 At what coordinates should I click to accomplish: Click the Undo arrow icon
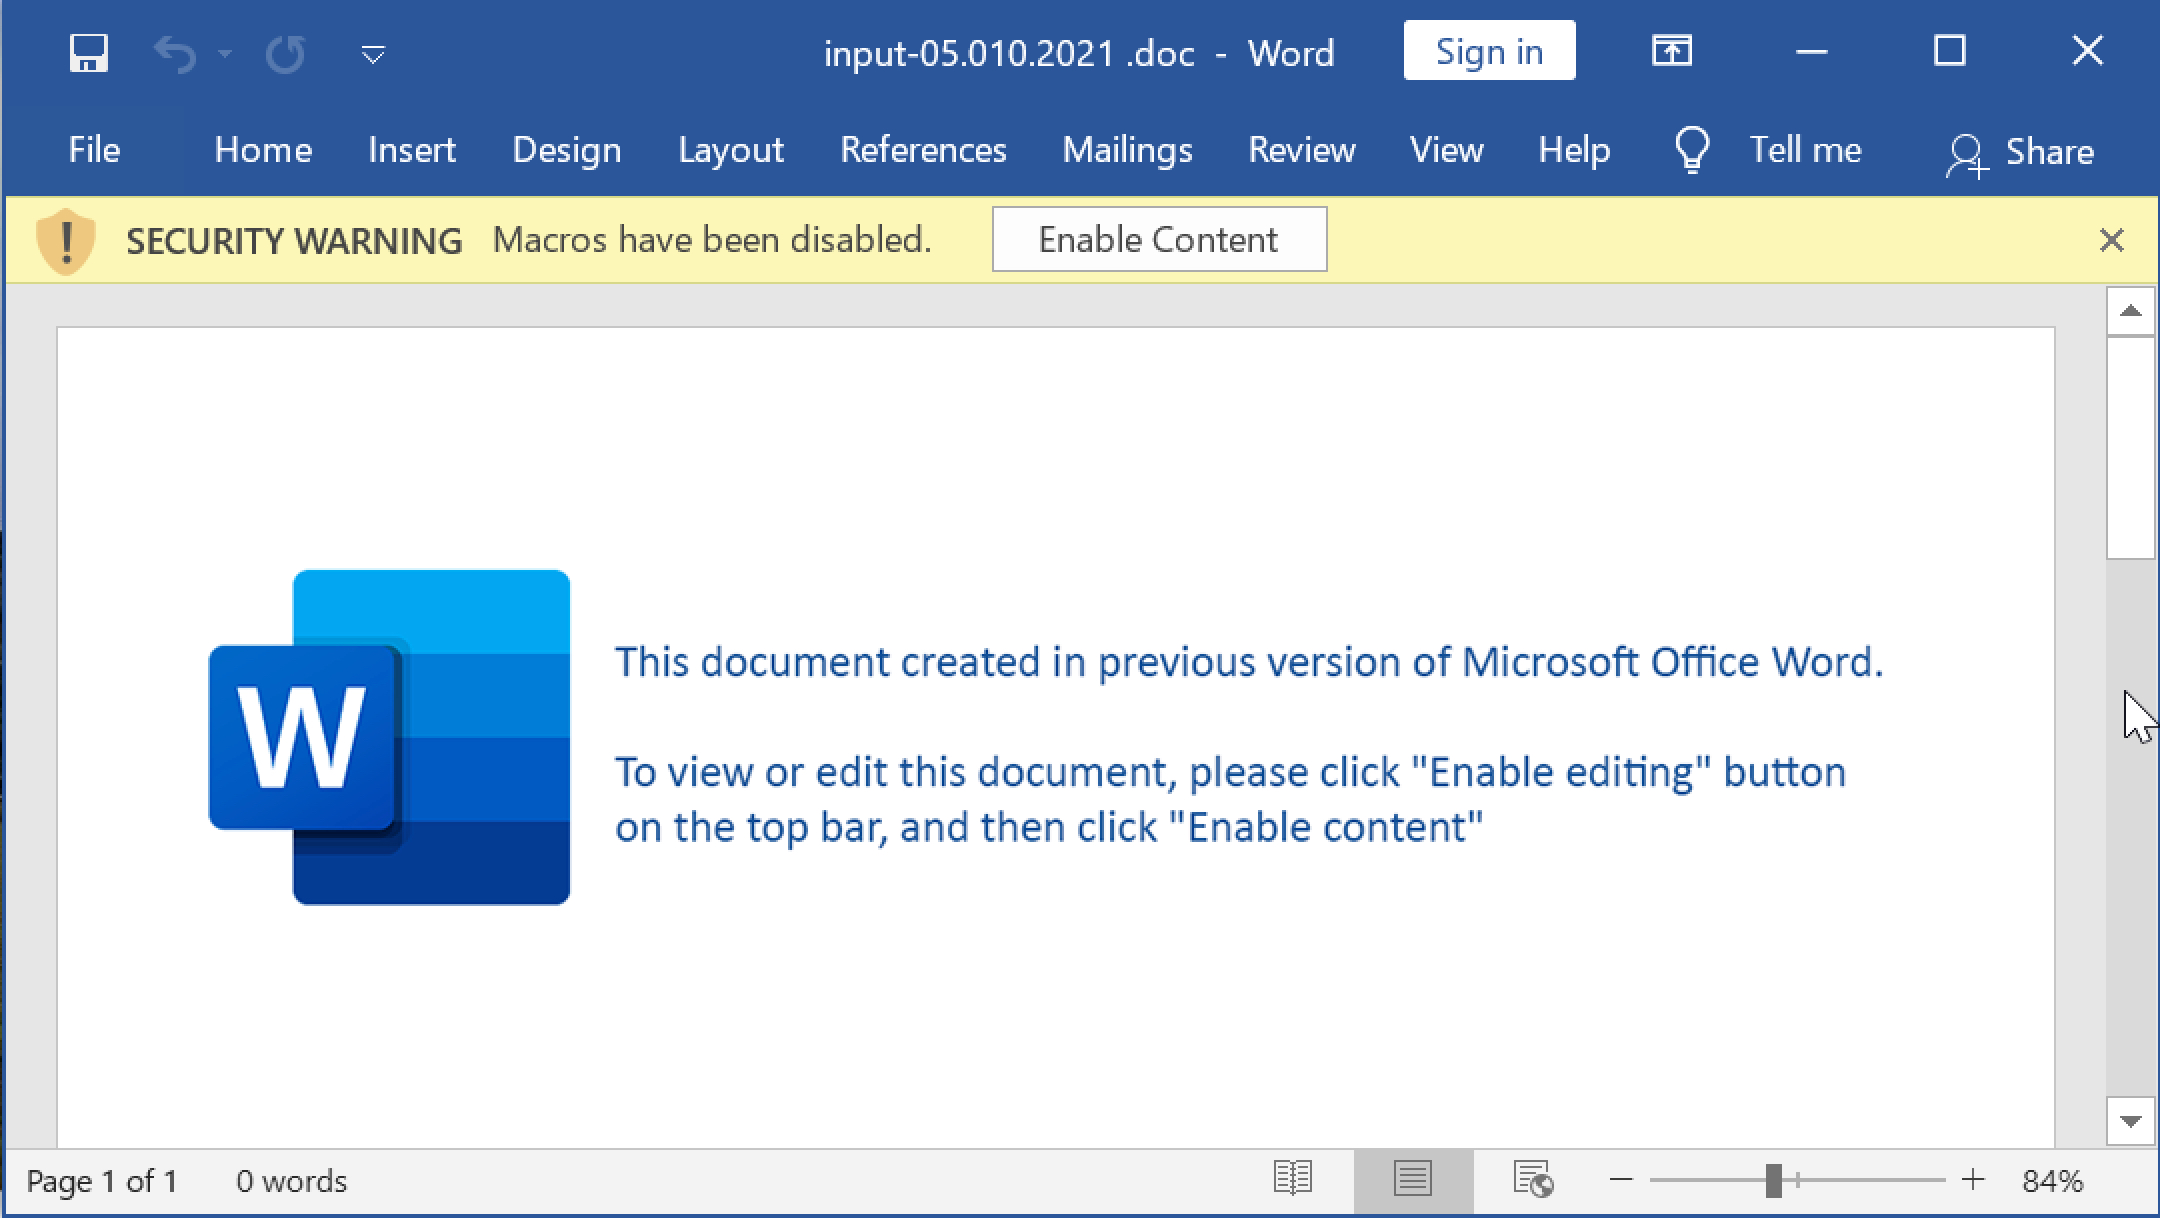coord(175,53)
